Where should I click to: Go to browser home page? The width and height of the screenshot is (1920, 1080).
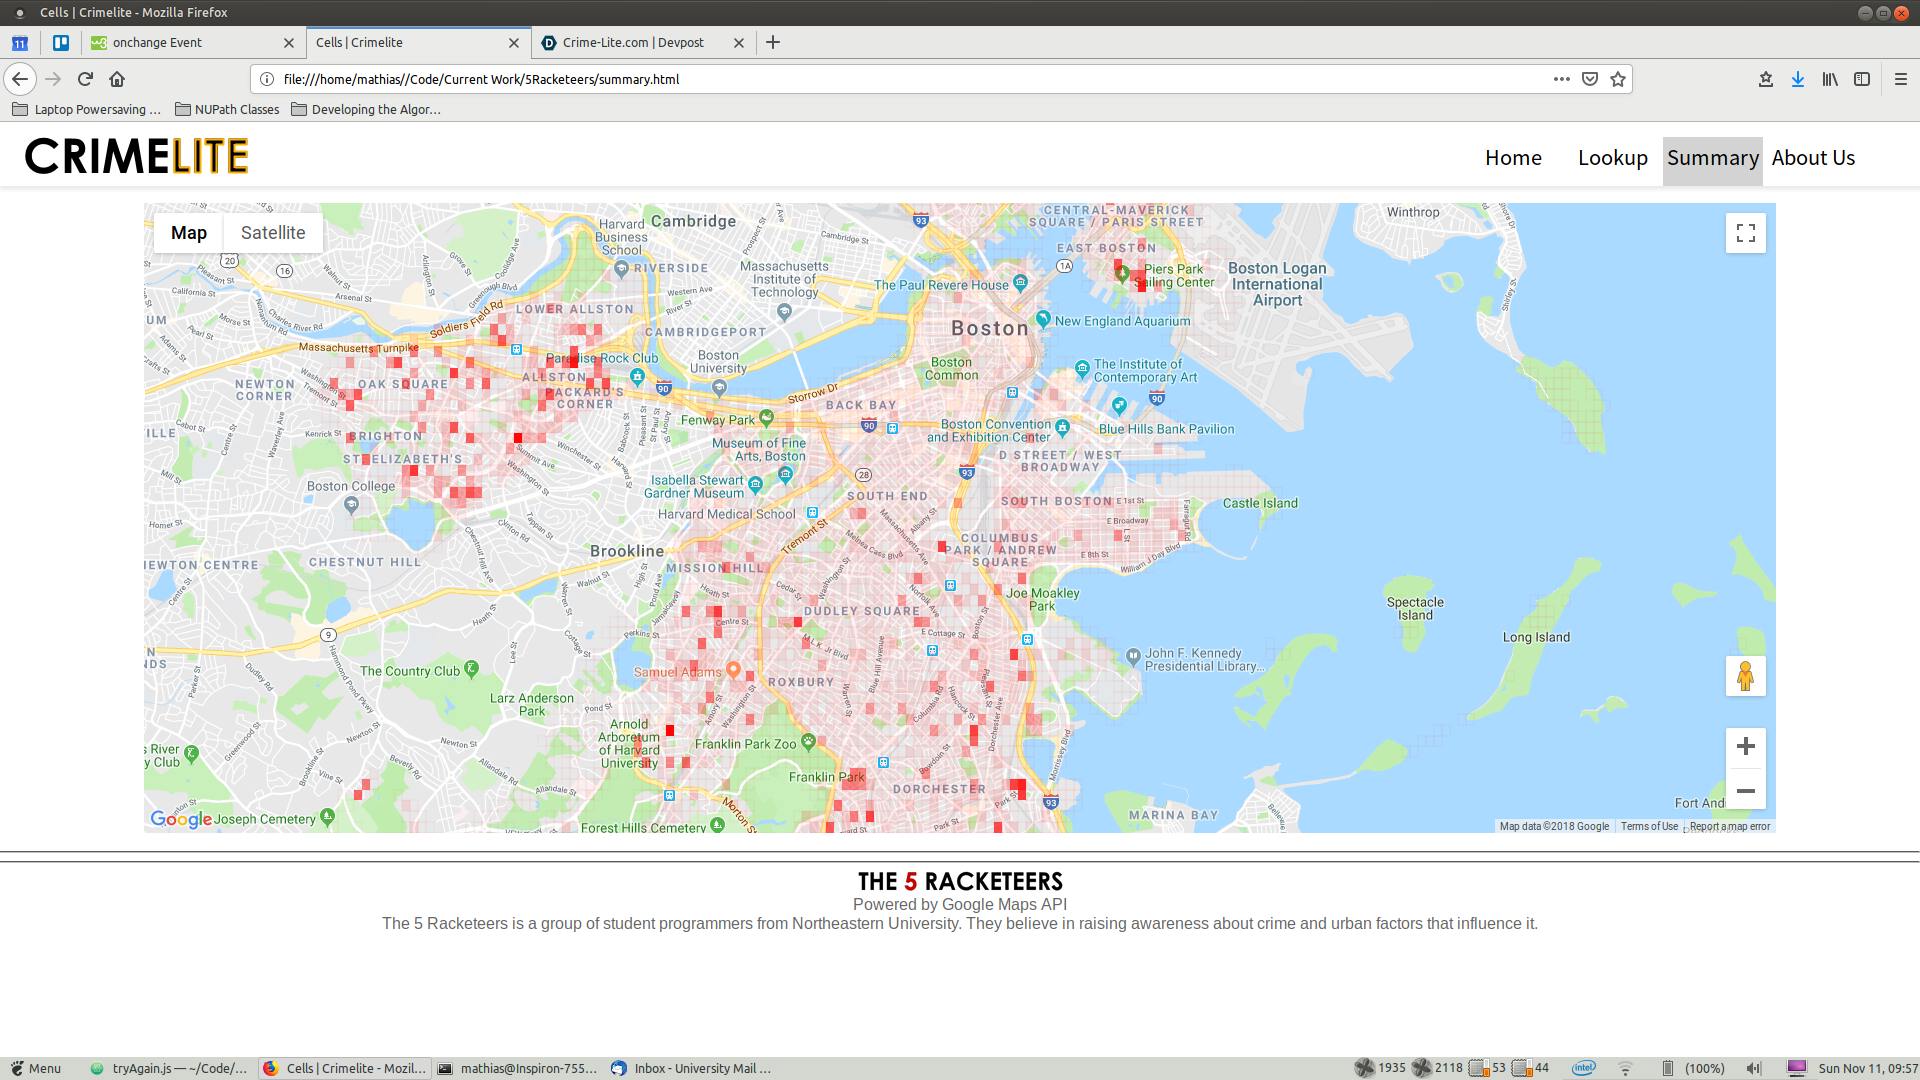(117, 79)
